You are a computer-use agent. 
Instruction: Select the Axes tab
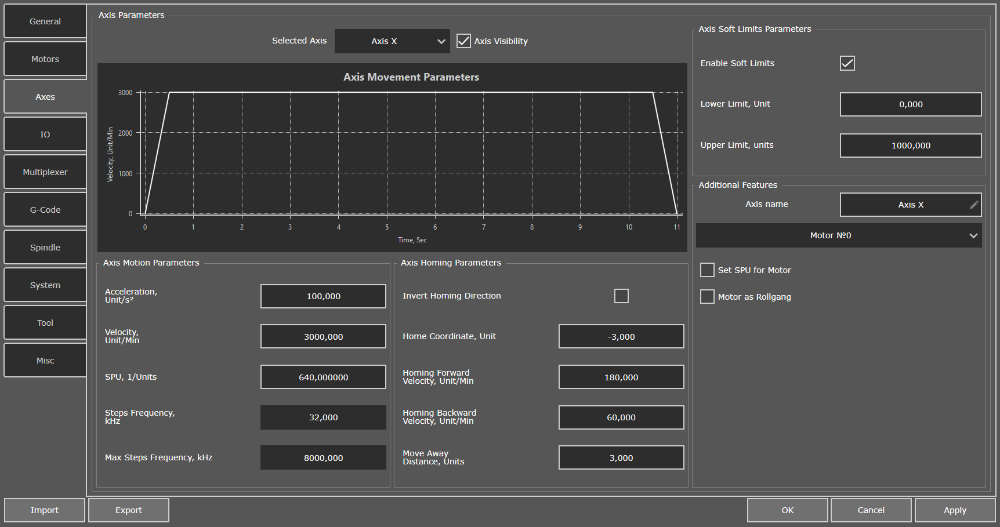point(45,97)
